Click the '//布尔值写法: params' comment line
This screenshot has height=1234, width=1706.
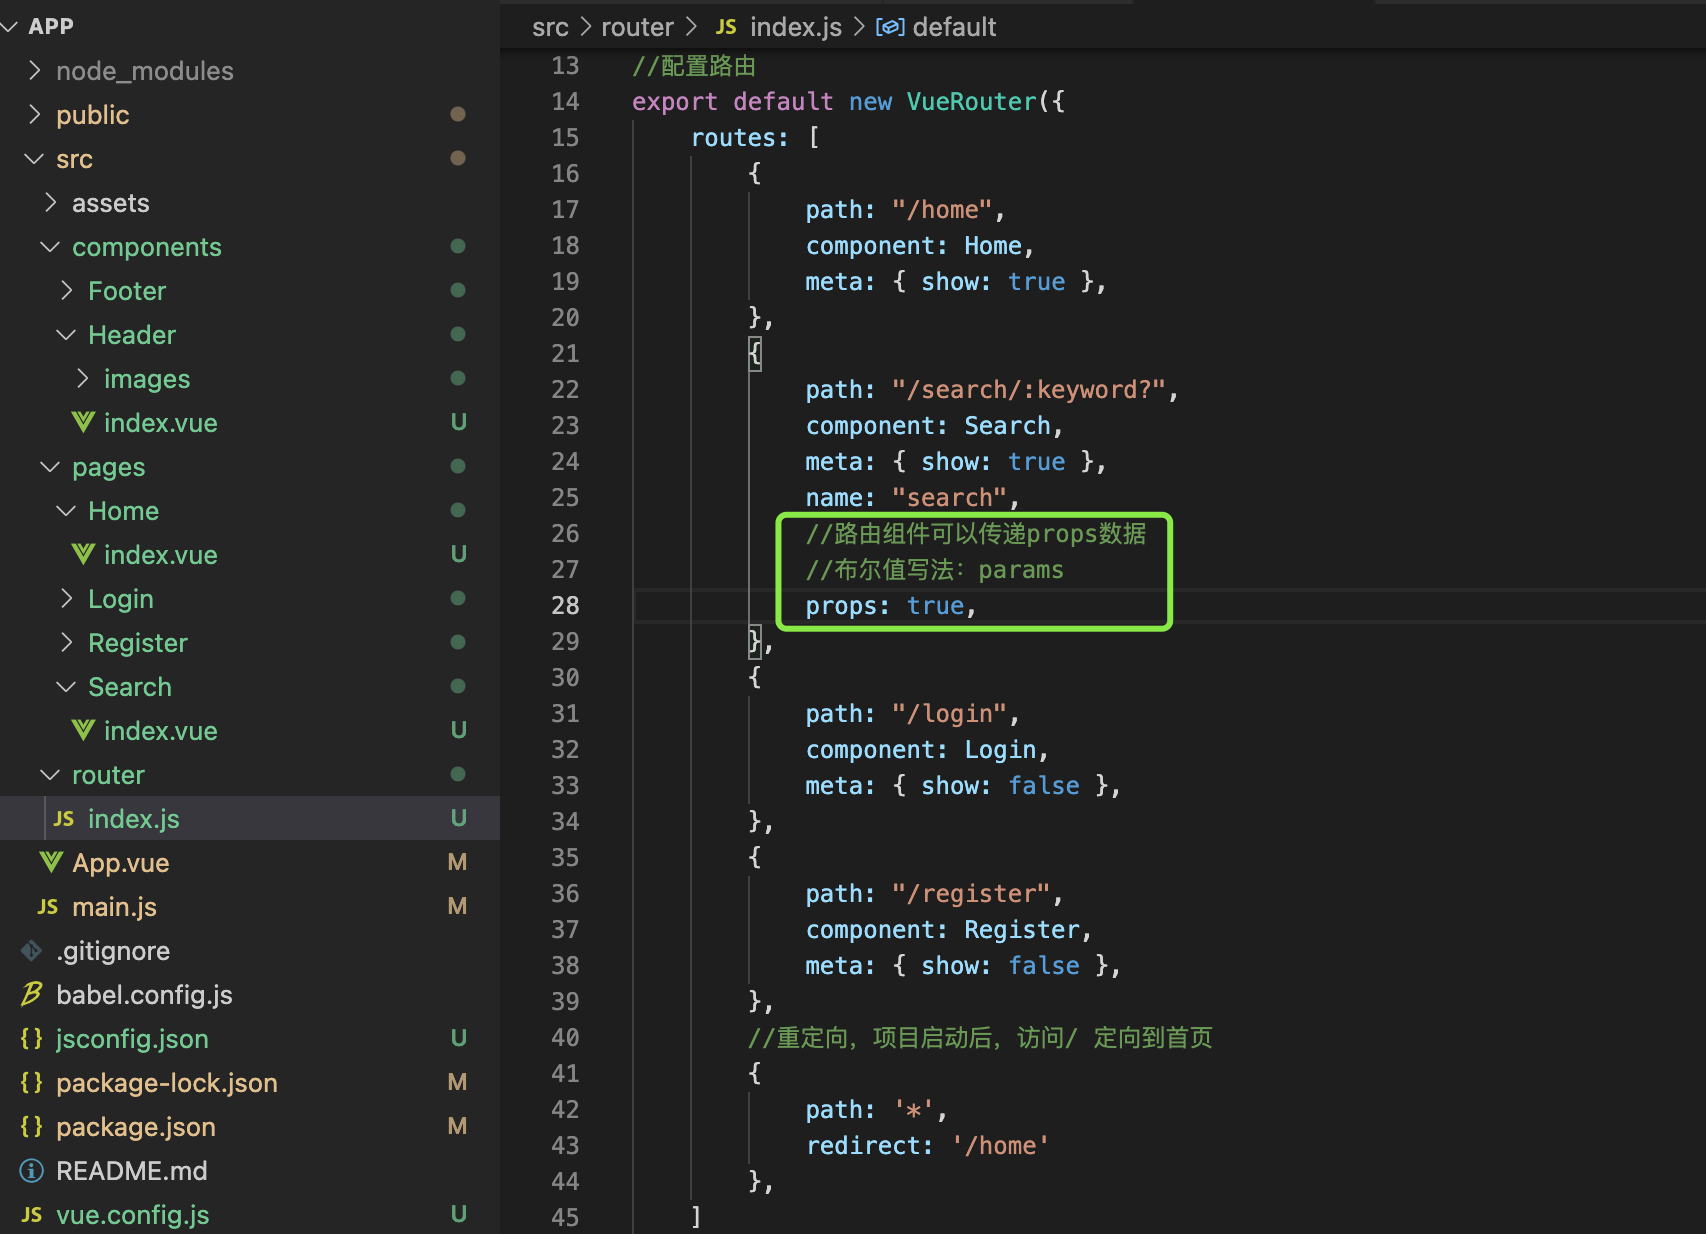(x=935, y=570)
